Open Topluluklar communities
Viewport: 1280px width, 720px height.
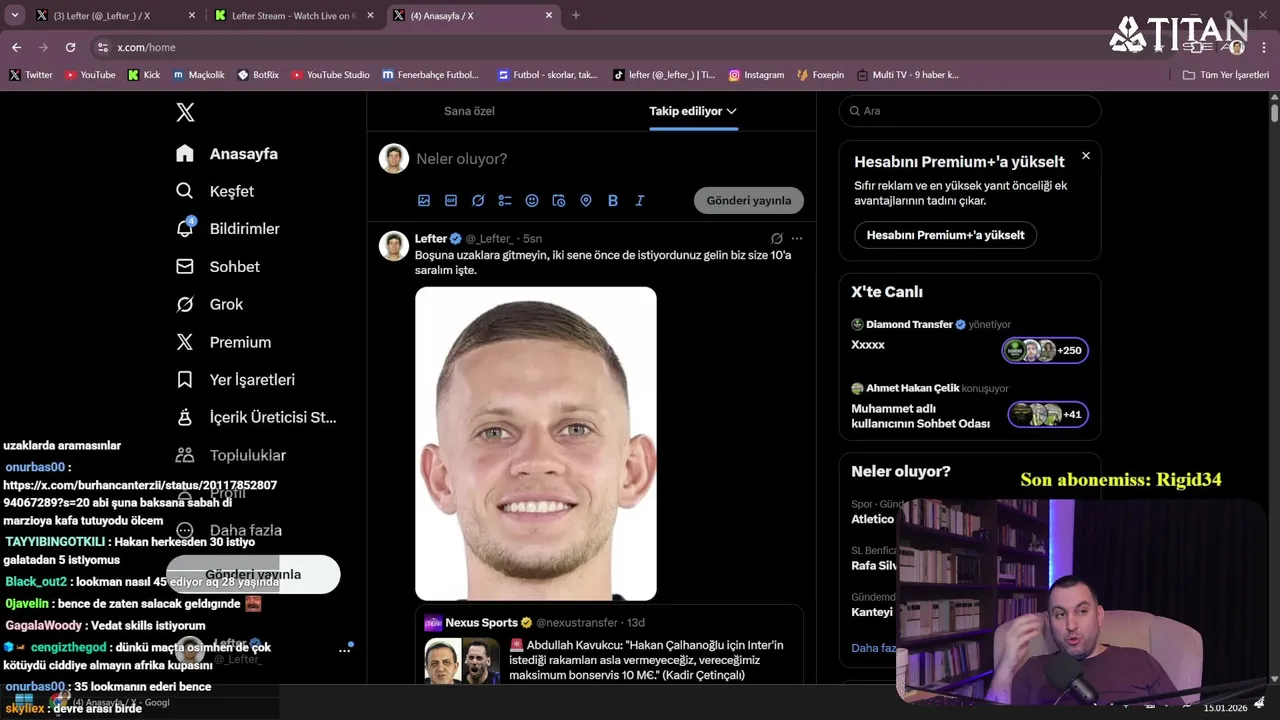click(x=231, y=455)
